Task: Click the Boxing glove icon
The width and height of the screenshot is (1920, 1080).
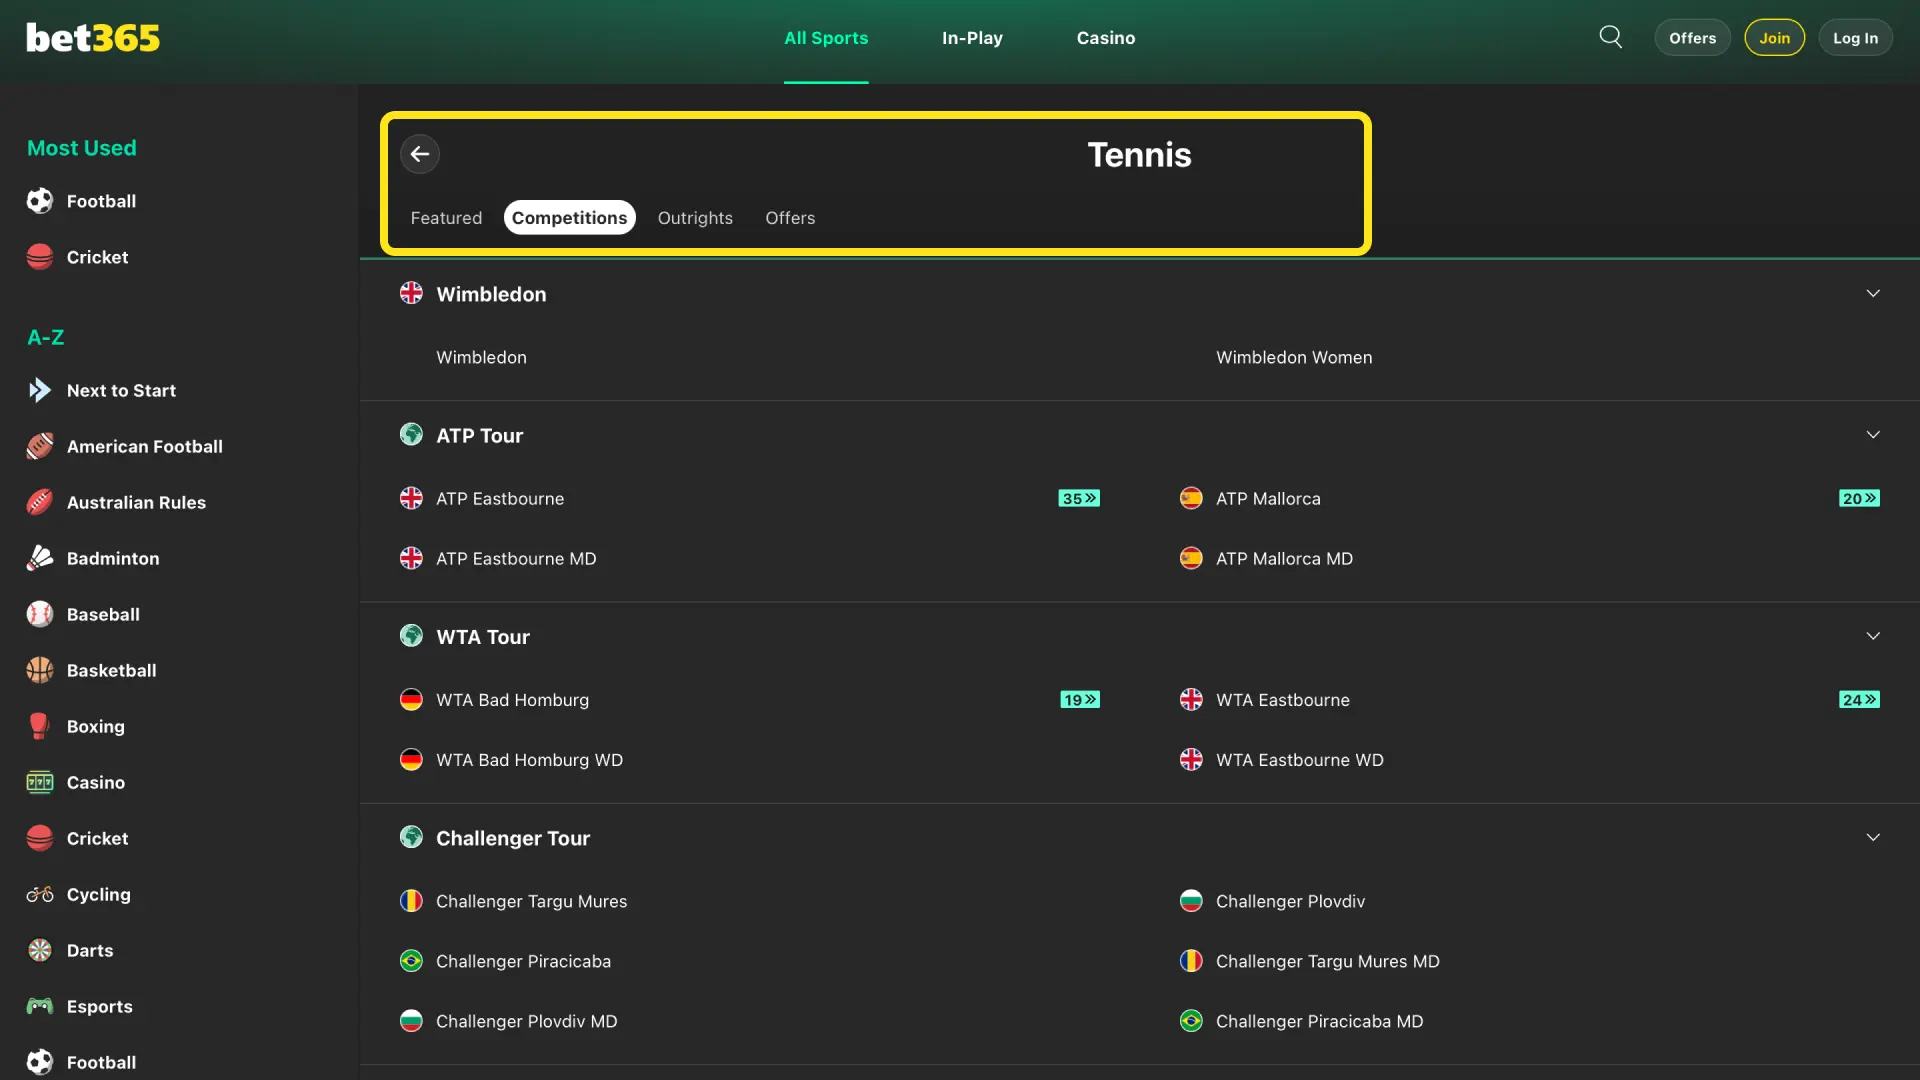Action: [x=40, y=726]
